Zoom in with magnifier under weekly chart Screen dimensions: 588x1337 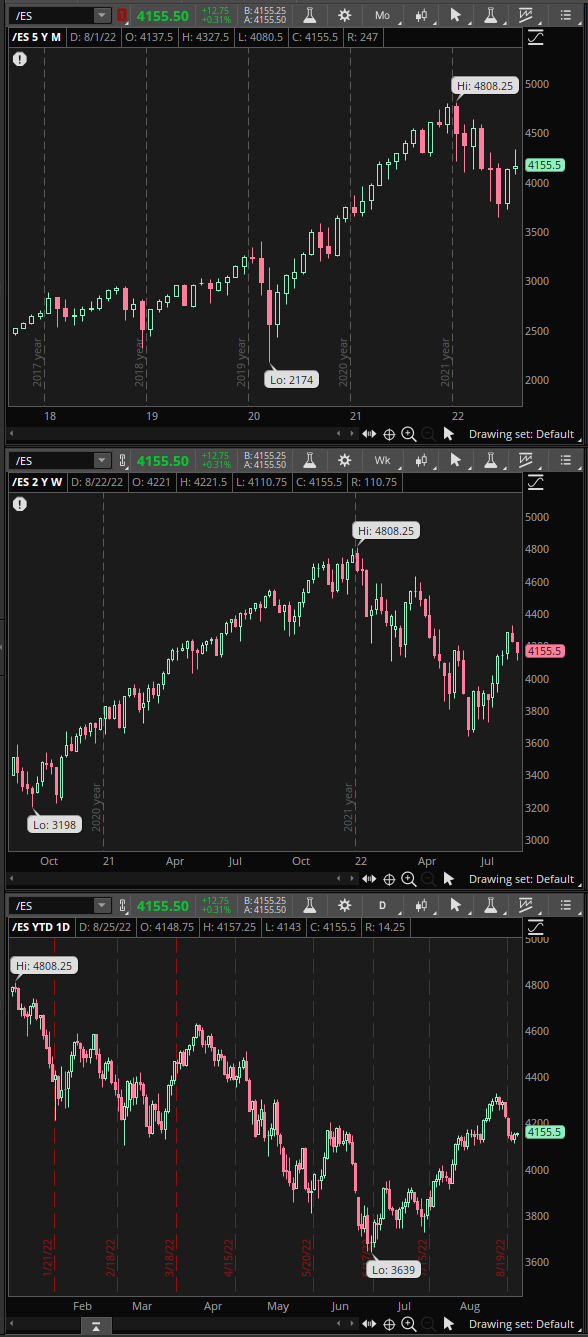pyautogui.click(x=408, y=879)
